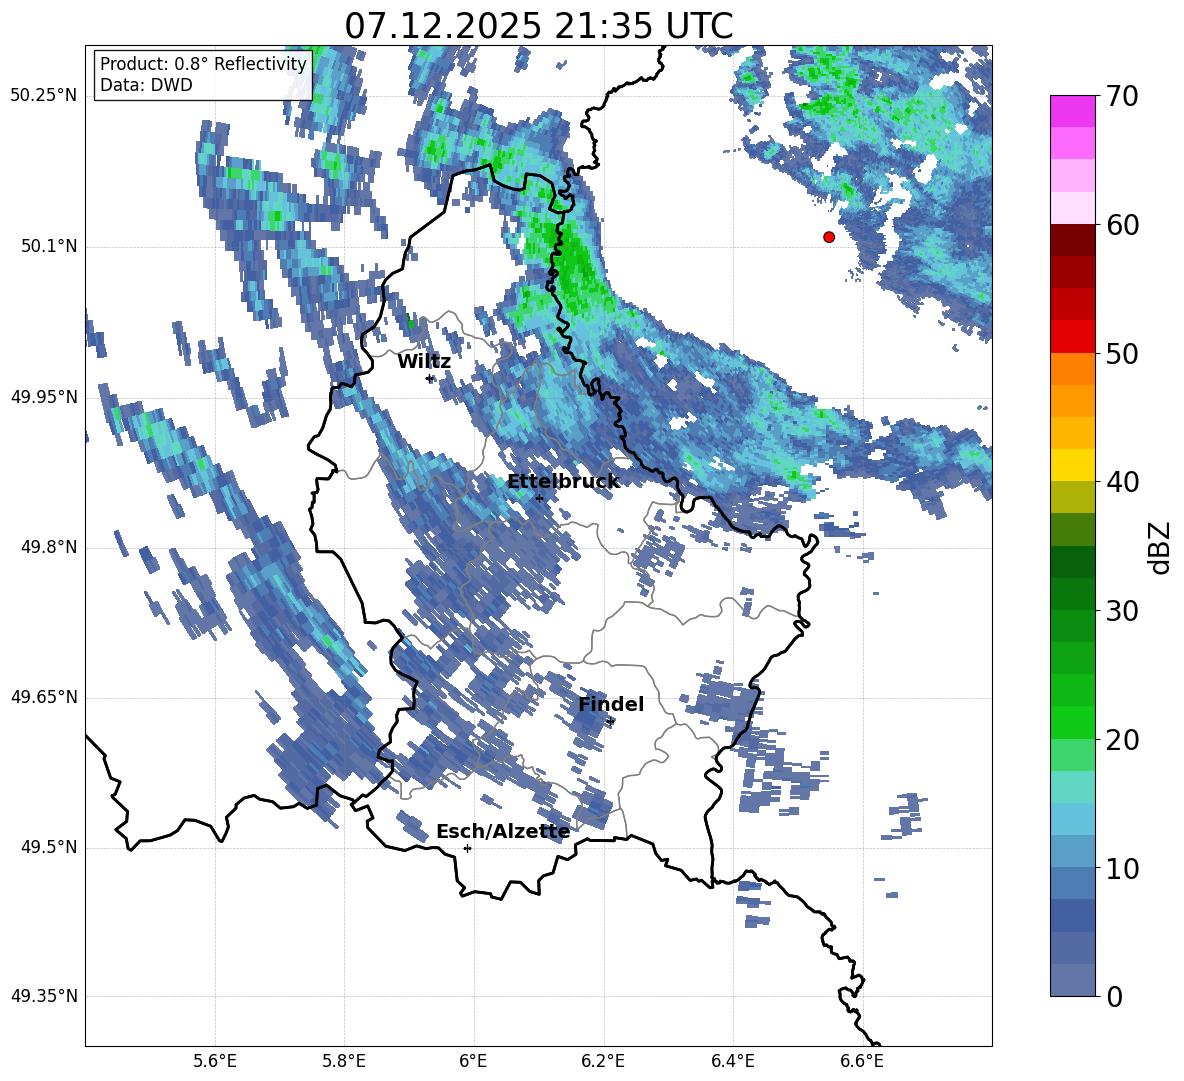
Task: Click the Product: 0.8° Reflectivity text
Action: 203,63
